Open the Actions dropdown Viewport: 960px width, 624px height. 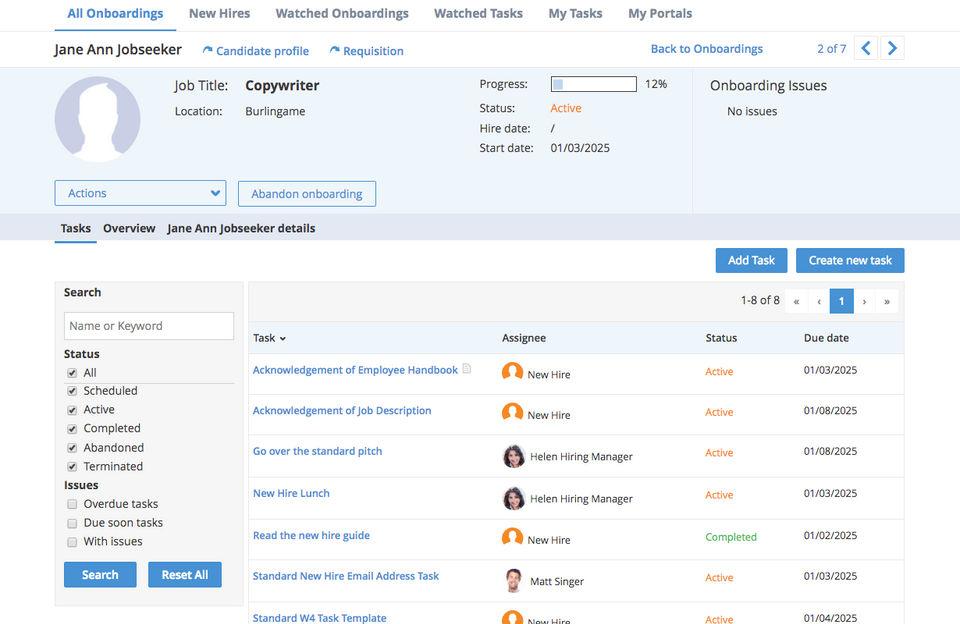pyautogui.click(x=140, y=194)
